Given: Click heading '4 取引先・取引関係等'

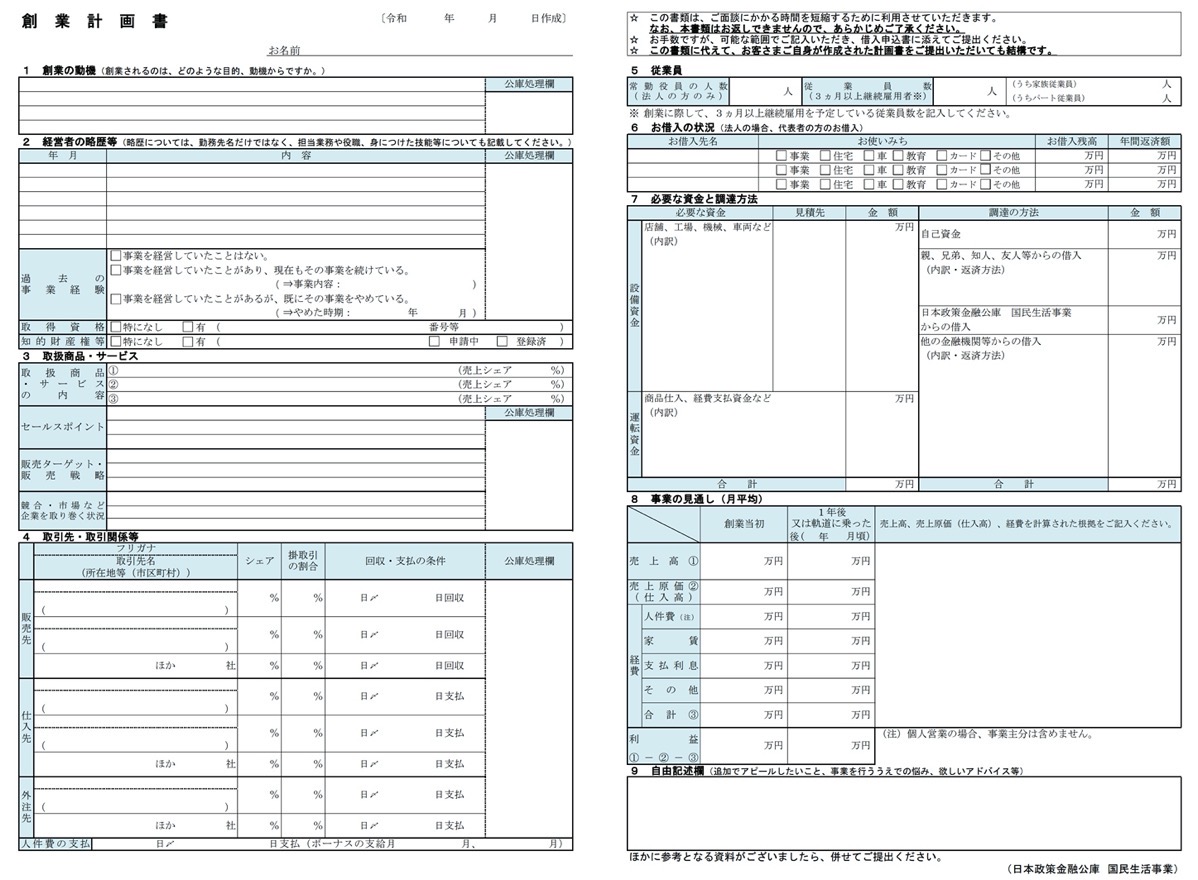Looking at the screenshot, I should click(80, 536).
